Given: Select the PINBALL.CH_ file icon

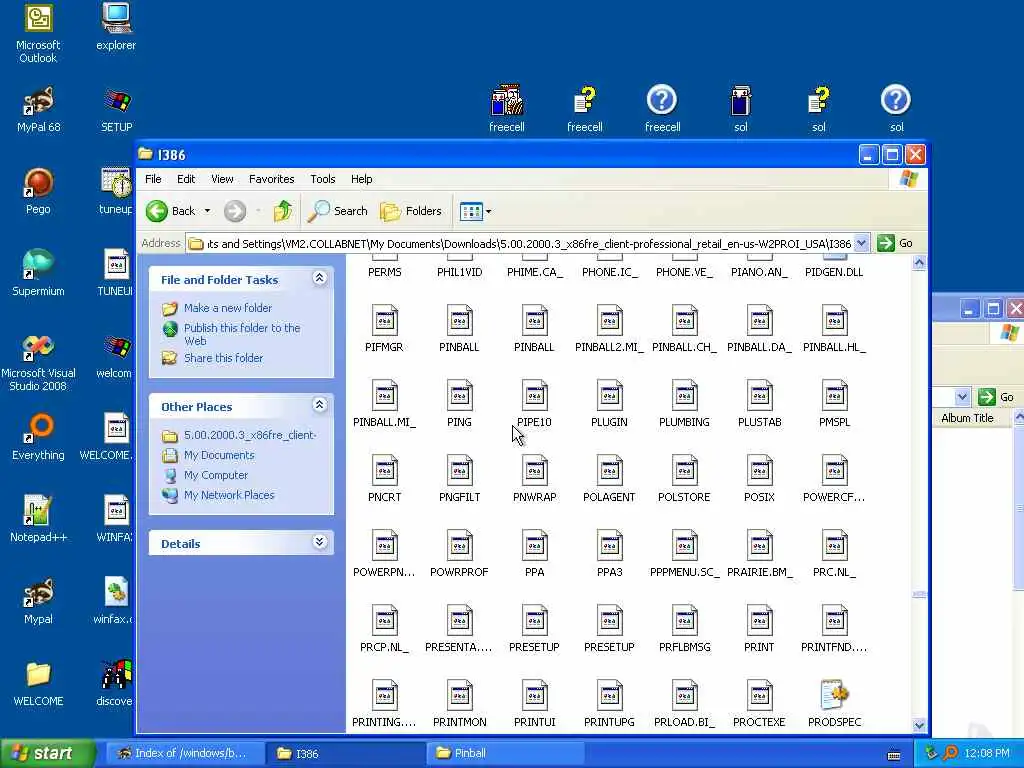Looking at the screenshot, I should click(684, 321).
